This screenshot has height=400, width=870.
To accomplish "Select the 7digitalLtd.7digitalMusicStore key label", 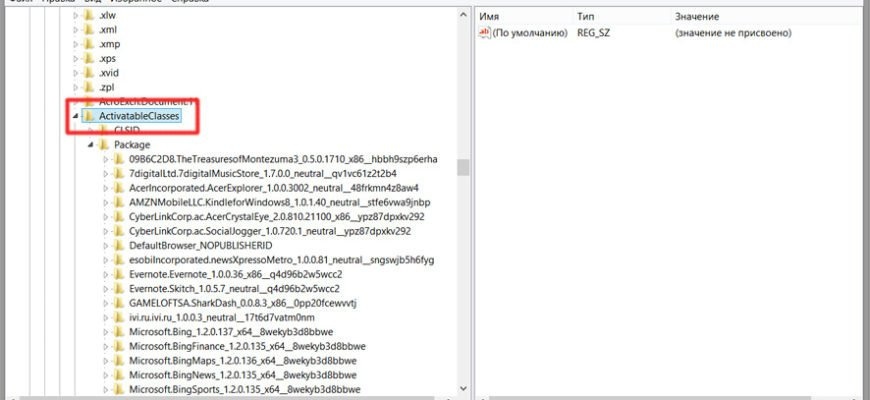I will coord(262,174).
